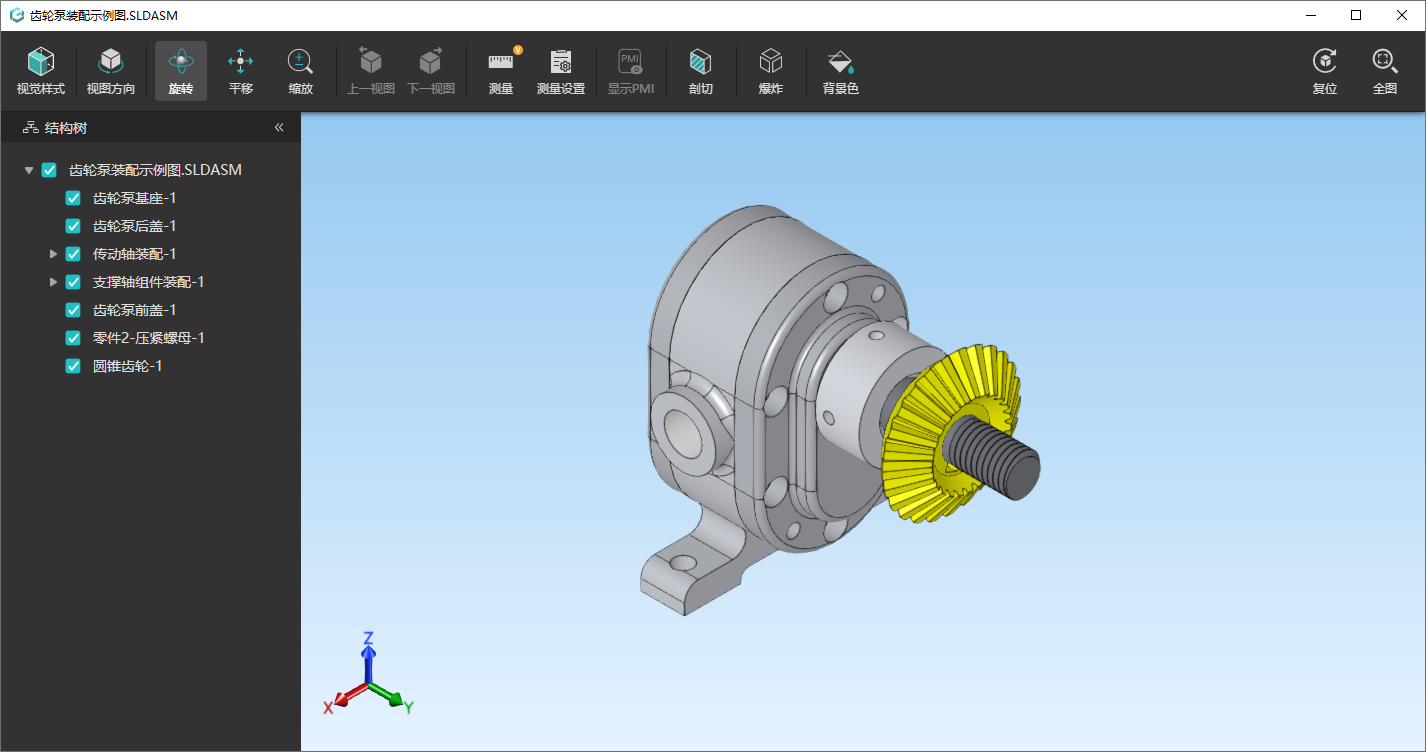Expand the 传动轴装配-1 tree node
Viewport: 1426px width, 752px height.
point(54,254)
